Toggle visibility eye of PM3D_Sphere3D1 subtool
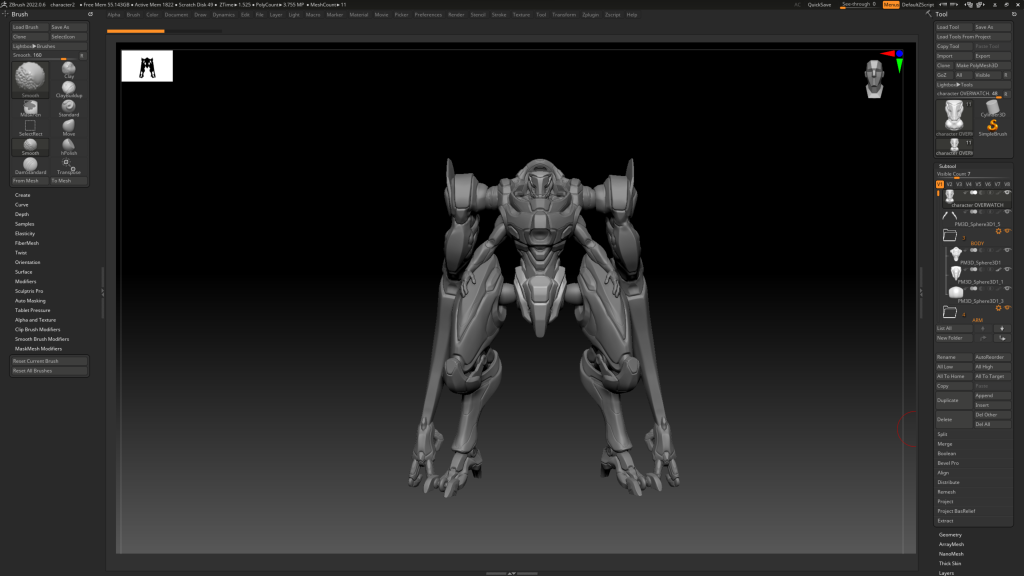This screenshot has width=1024, height=576. 1007,250
